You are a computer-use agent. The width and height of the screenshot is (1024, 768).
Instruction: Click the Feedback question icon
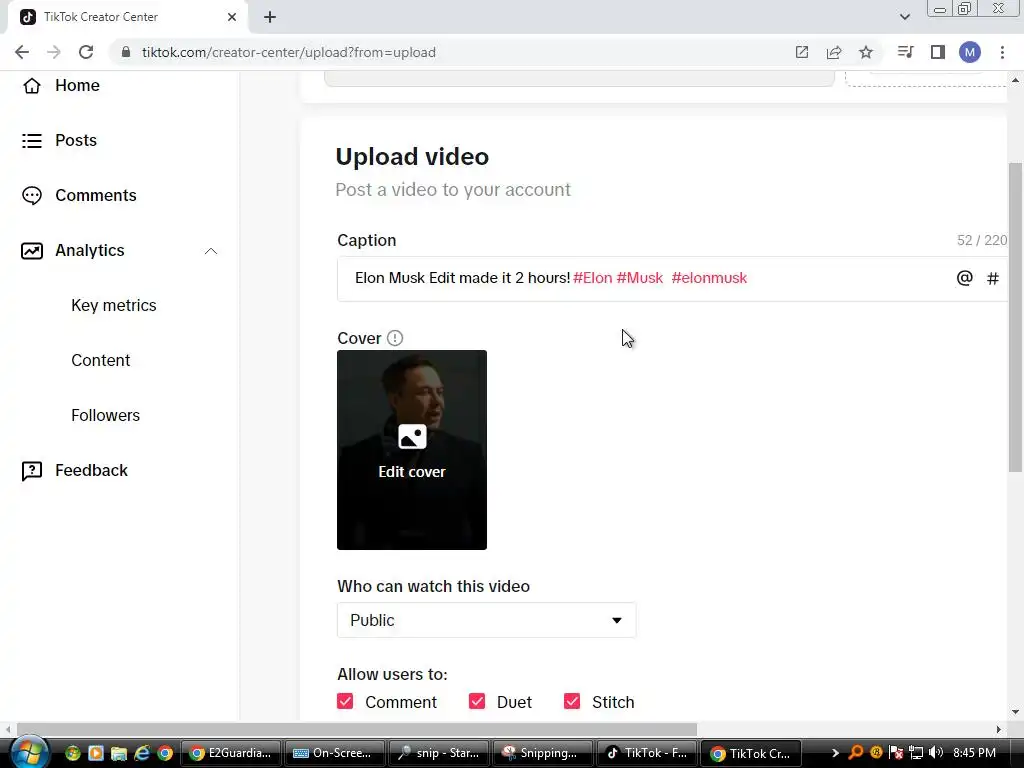click(x=31, y=471)
